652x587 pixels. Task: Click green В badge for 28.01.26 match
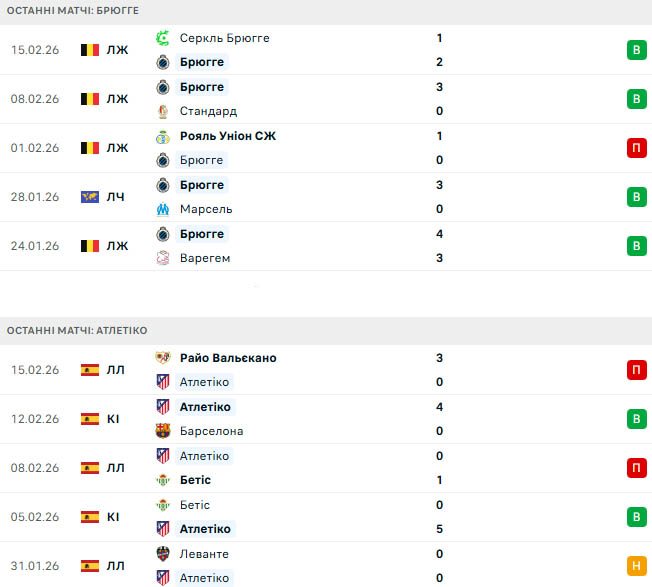point(636,197)
